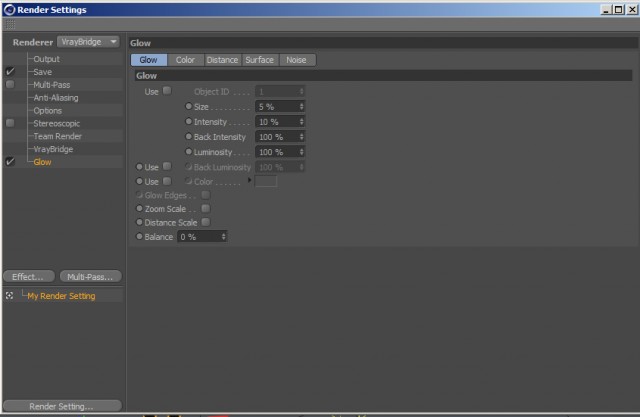Viewport: 640px width, 417px height.
Task: Click the Zoom Scale animation dot
Action: coord(139,208)
